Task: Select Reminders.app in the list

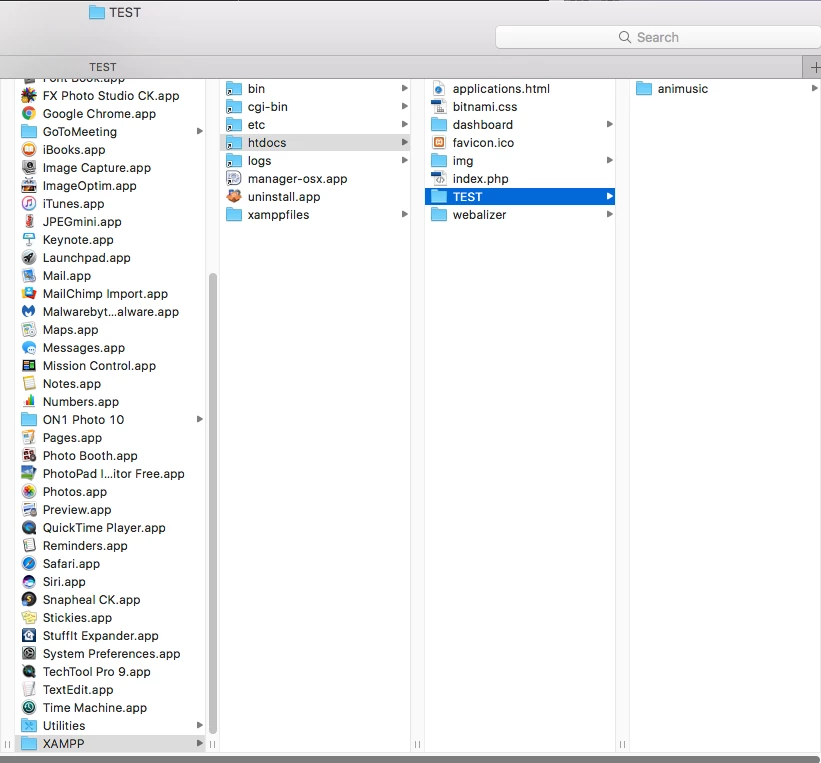Action: pyautogui.click(x=110, y=546)
